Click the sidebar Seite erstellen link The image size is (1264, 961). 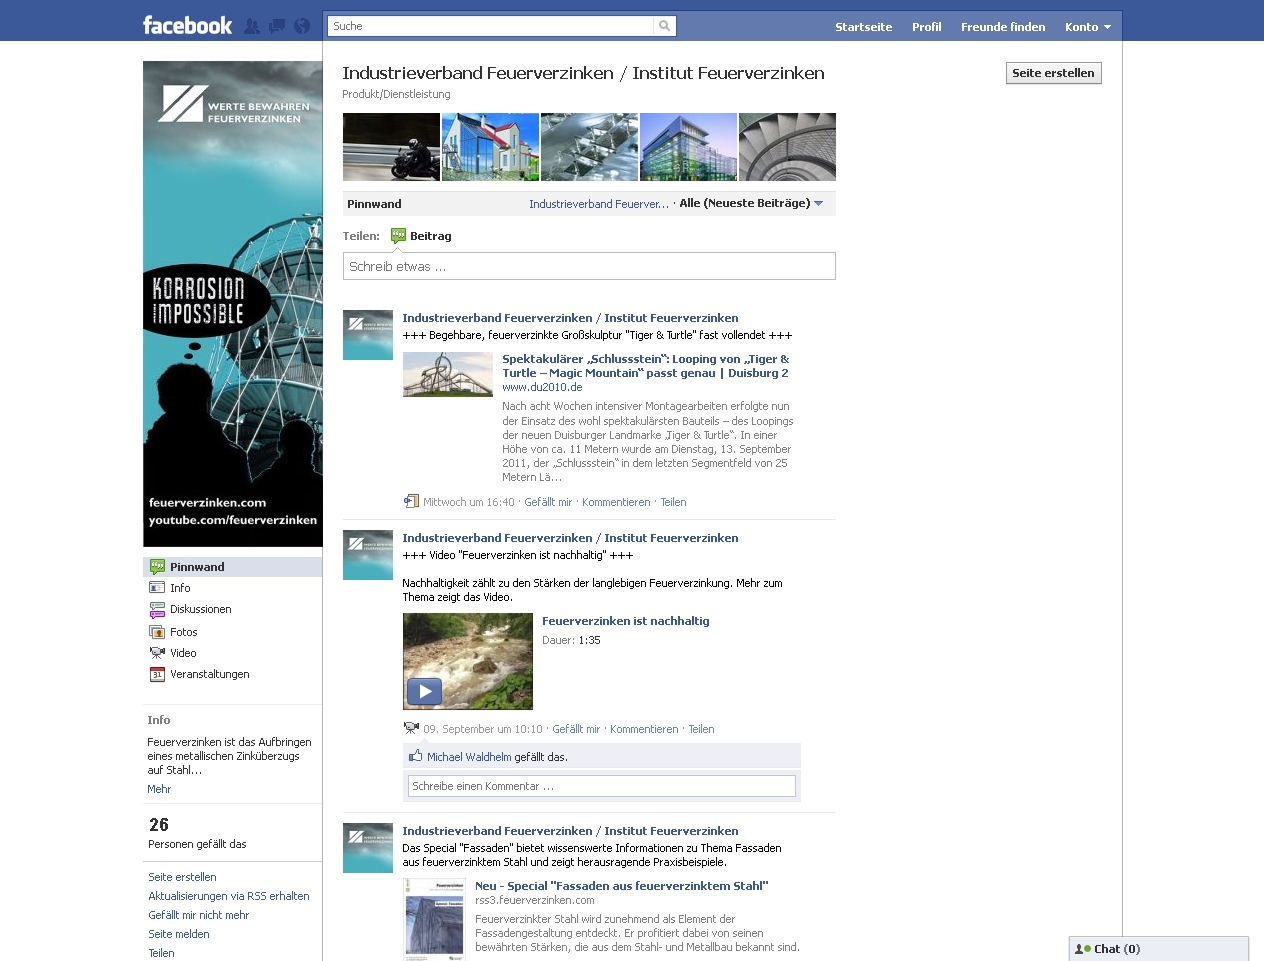tap(182, 877)
